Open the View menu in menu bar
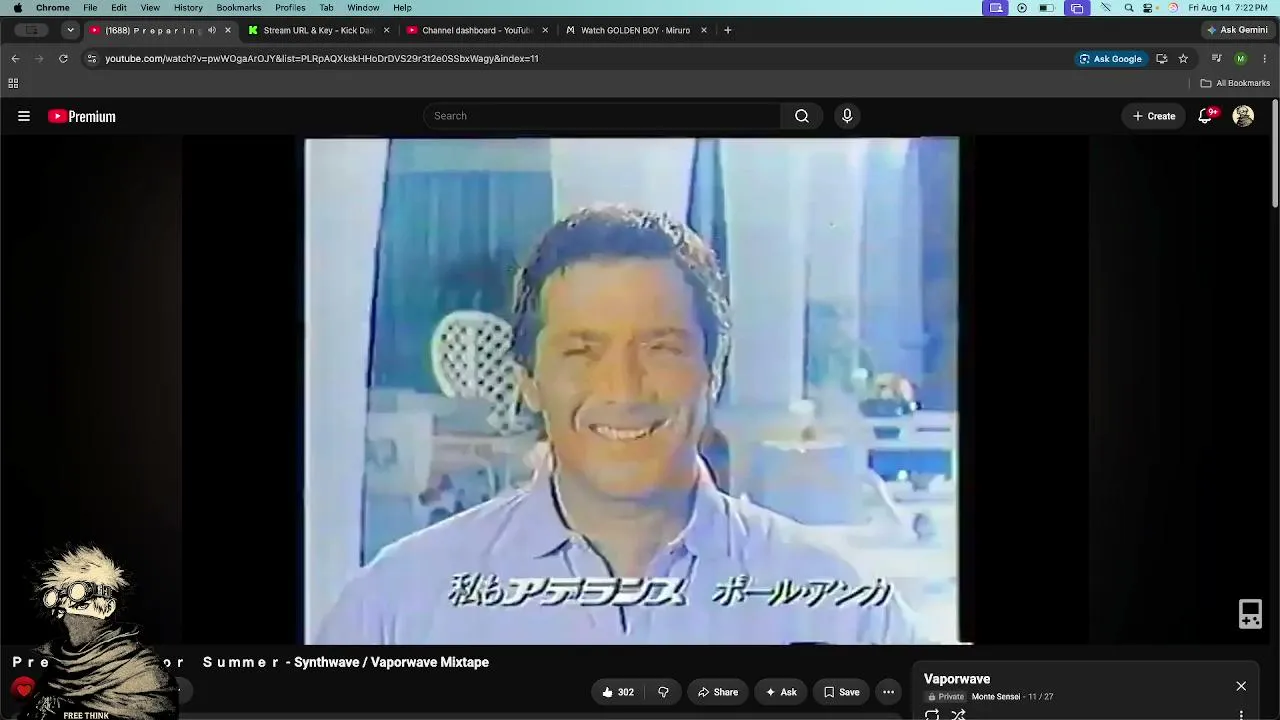The width and height of the screenshot is (1280, 720). [x=150, y=8]
